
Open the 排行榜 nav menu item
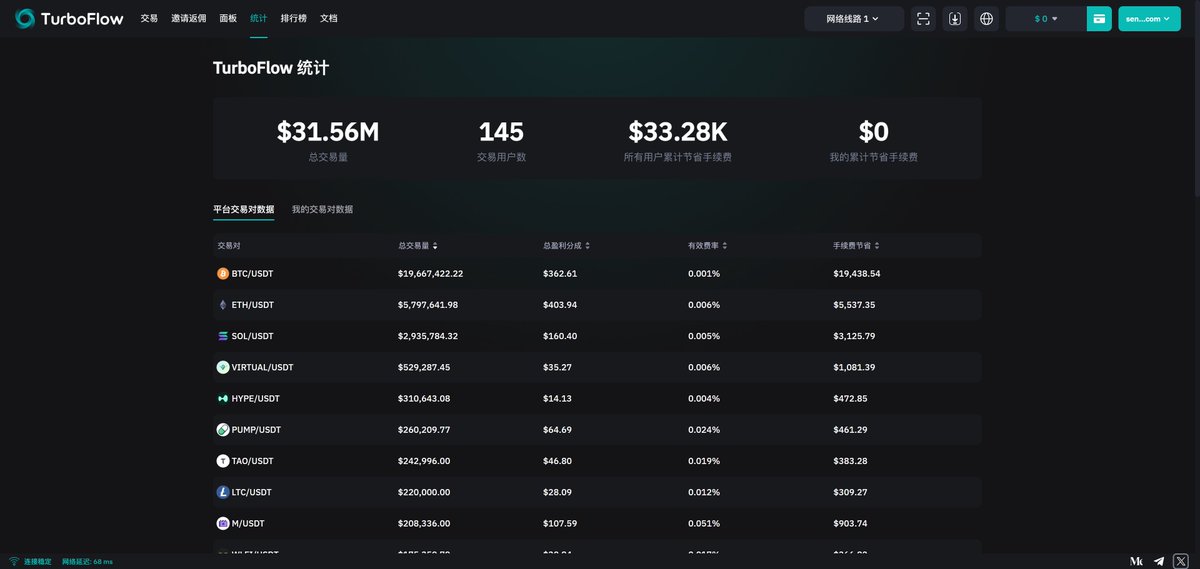click(x=294, y=19)
